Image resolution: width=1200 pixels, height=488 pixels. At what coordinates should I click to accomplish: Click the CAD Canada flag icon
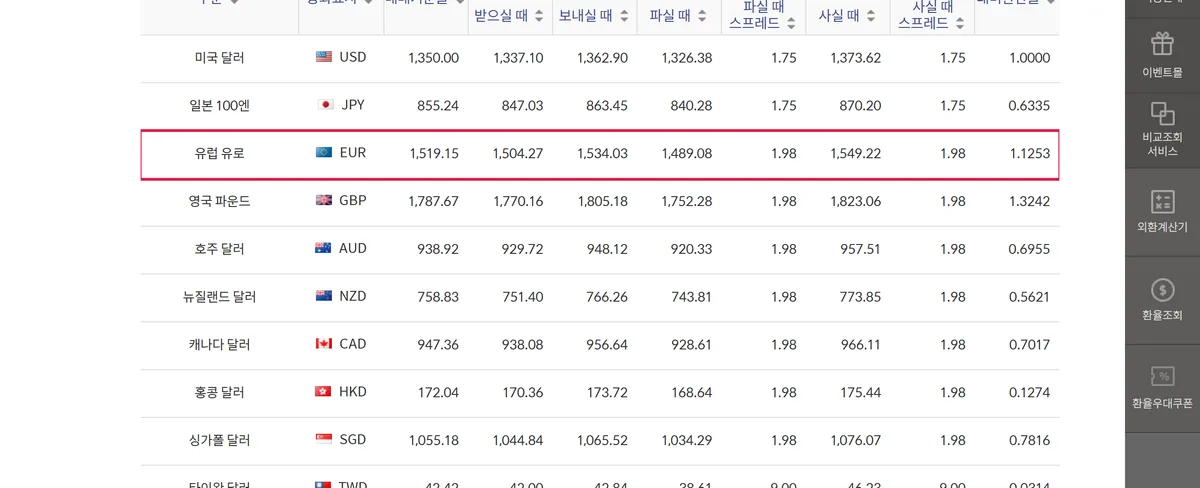[x=324, y=344]
